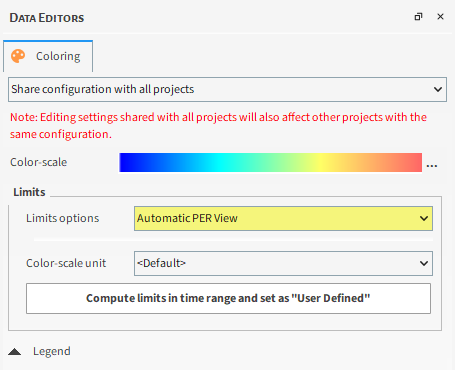Click the chevron in the <Default> unit field

(424, 263)
